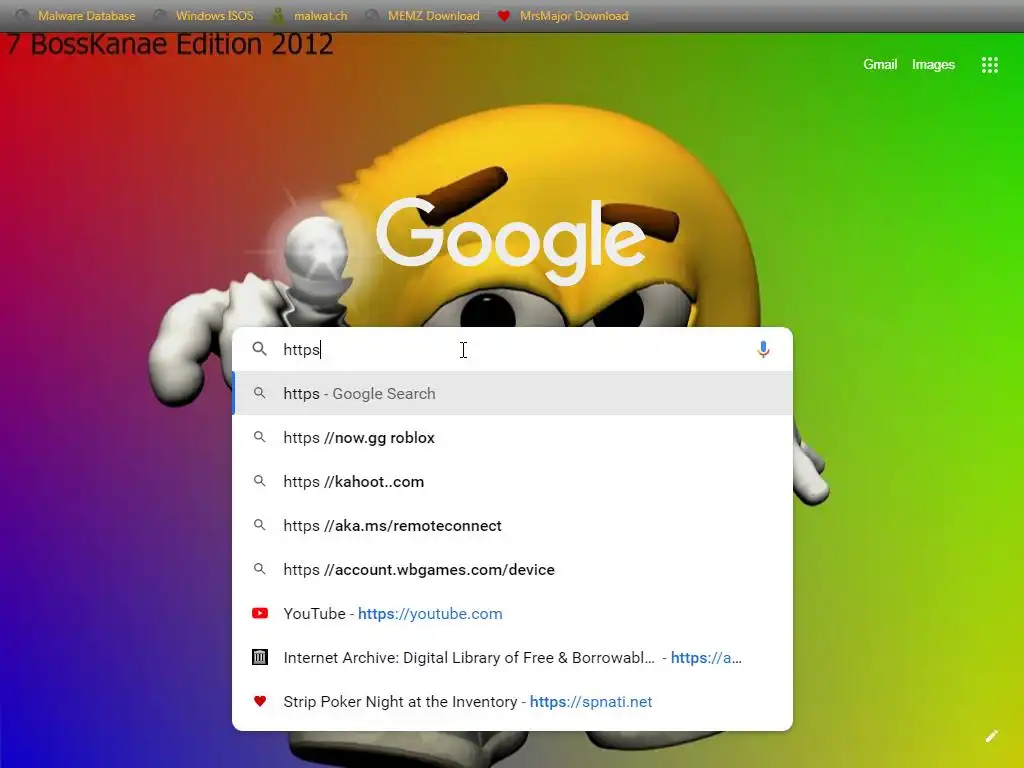Click the Windows ISOS bookmark favicon

coord(159,15)
